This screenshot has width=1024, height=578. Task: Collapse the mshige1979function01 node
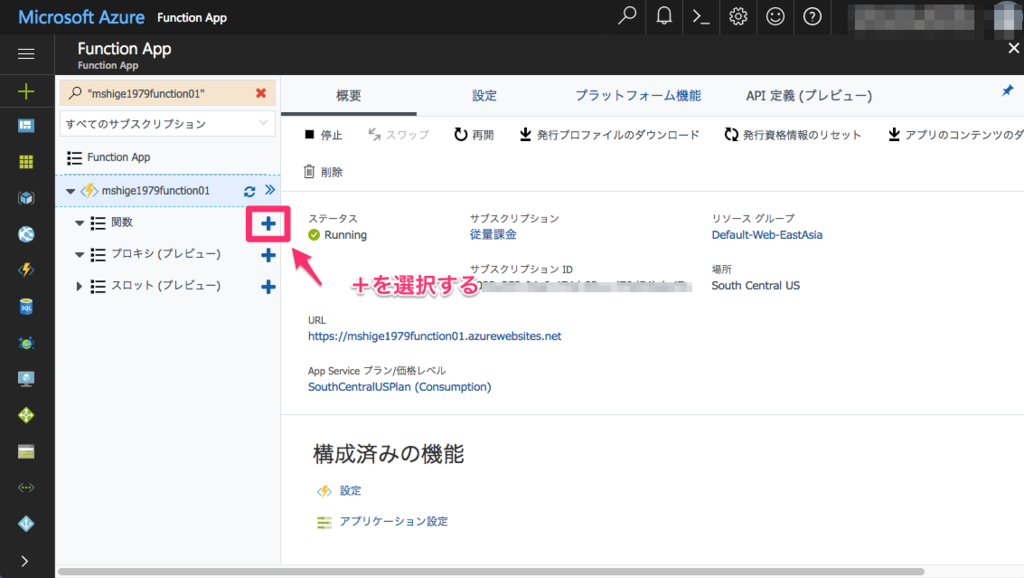point(70,190)
